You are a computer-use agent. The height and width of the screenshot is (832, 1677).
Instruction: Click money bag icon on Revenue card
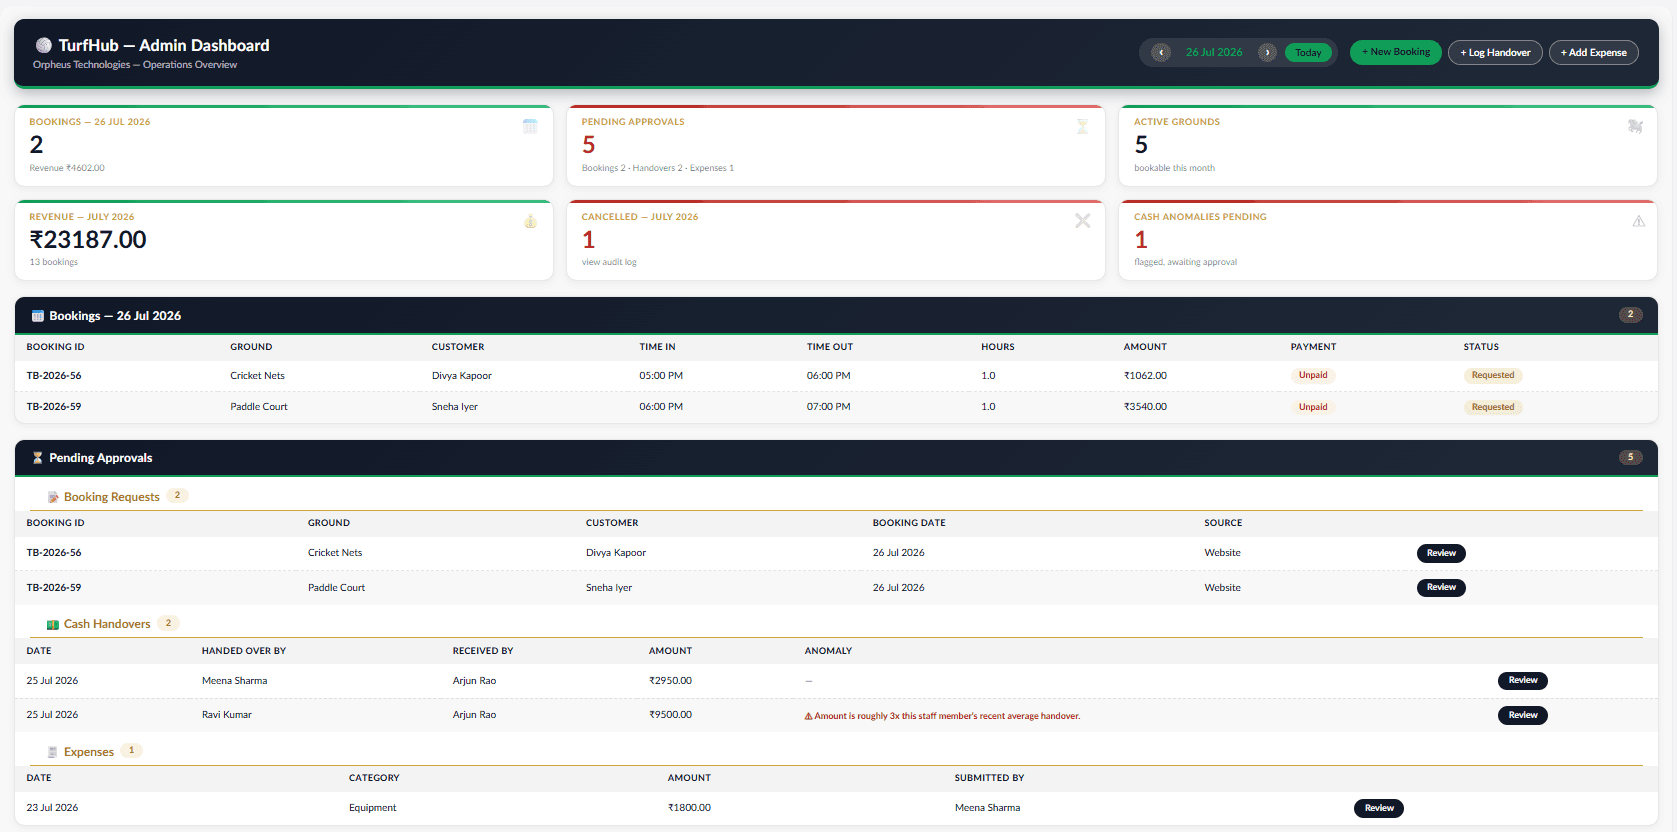(530, 221)
